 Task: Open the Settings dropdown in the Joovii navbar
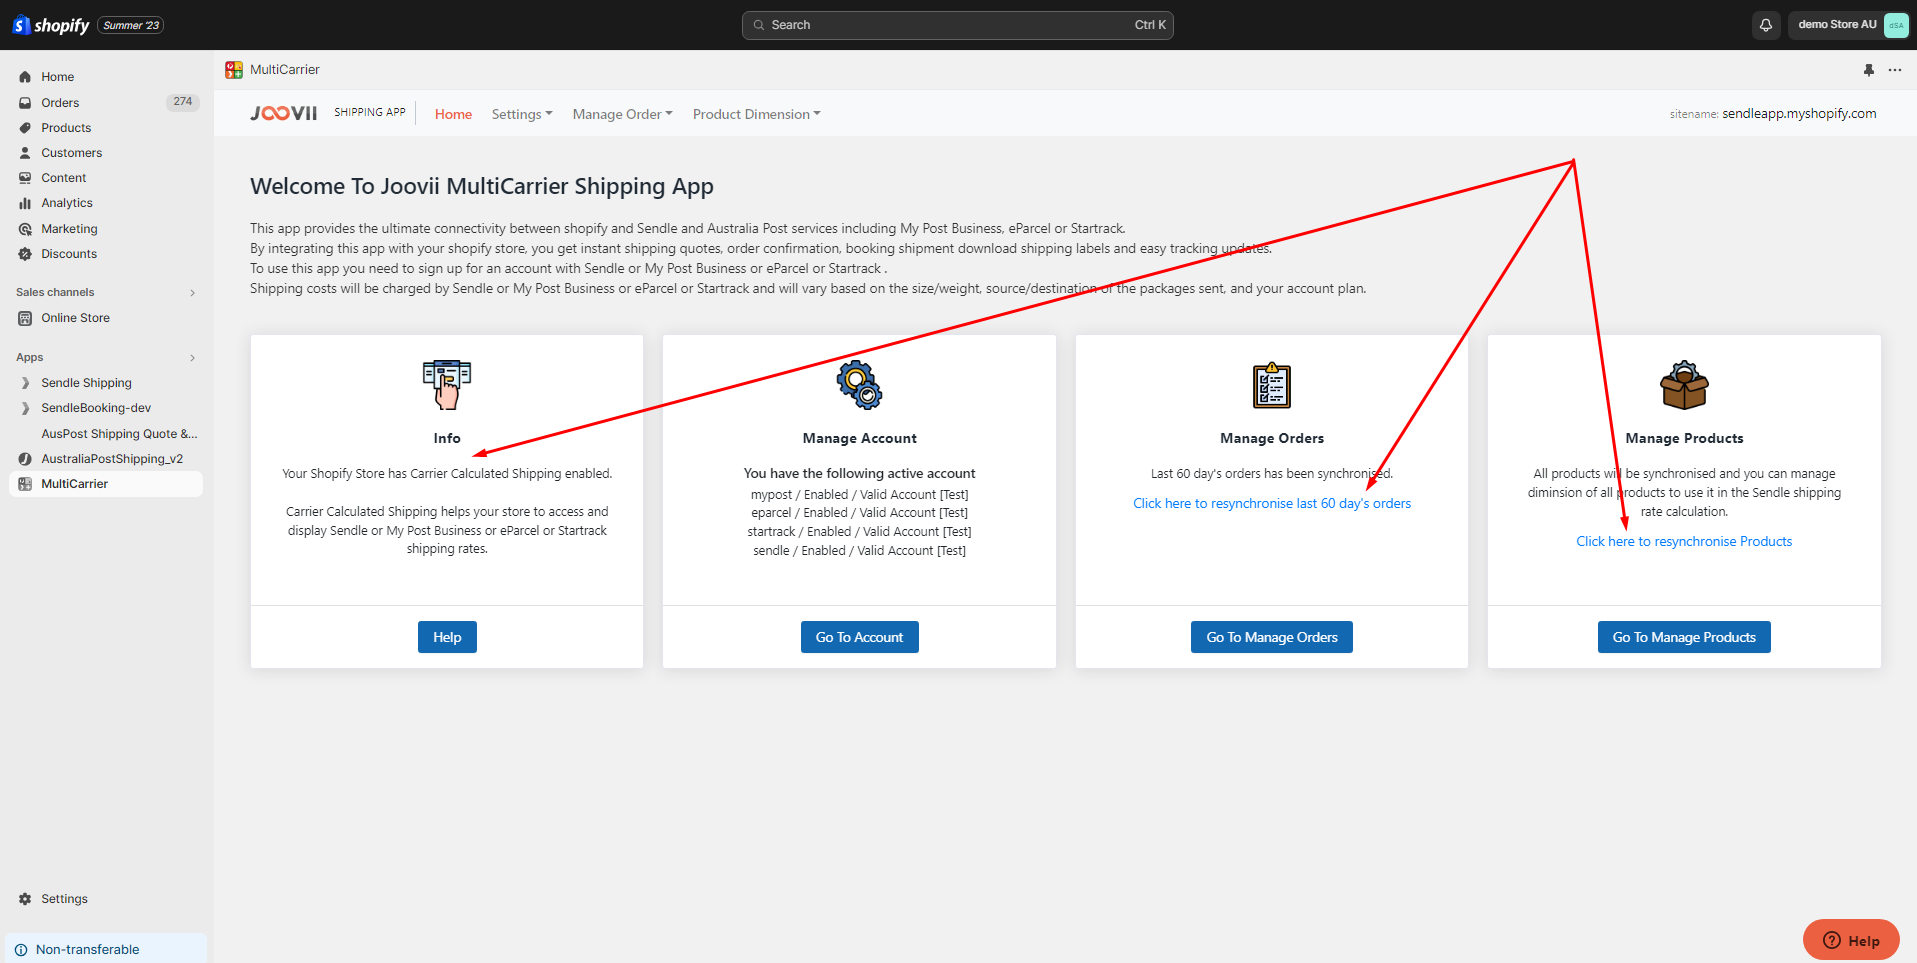(x=521, y=113)
